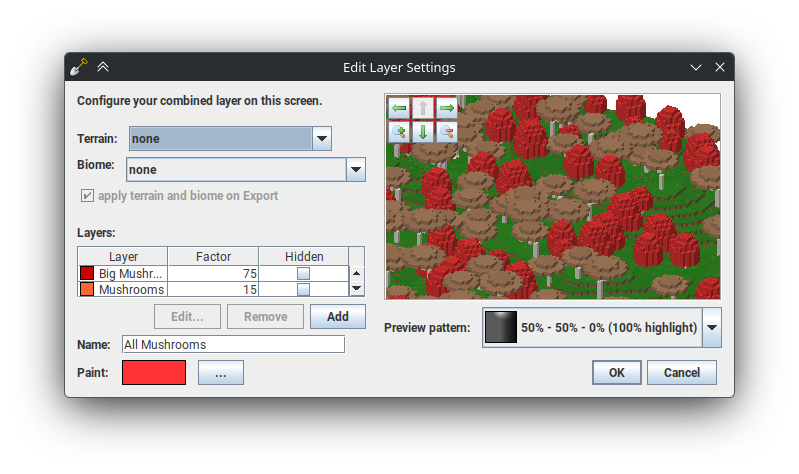This screenshot has width=799, height=474.
Task: Open the Terrain dropdown
Action: [322, 139]
